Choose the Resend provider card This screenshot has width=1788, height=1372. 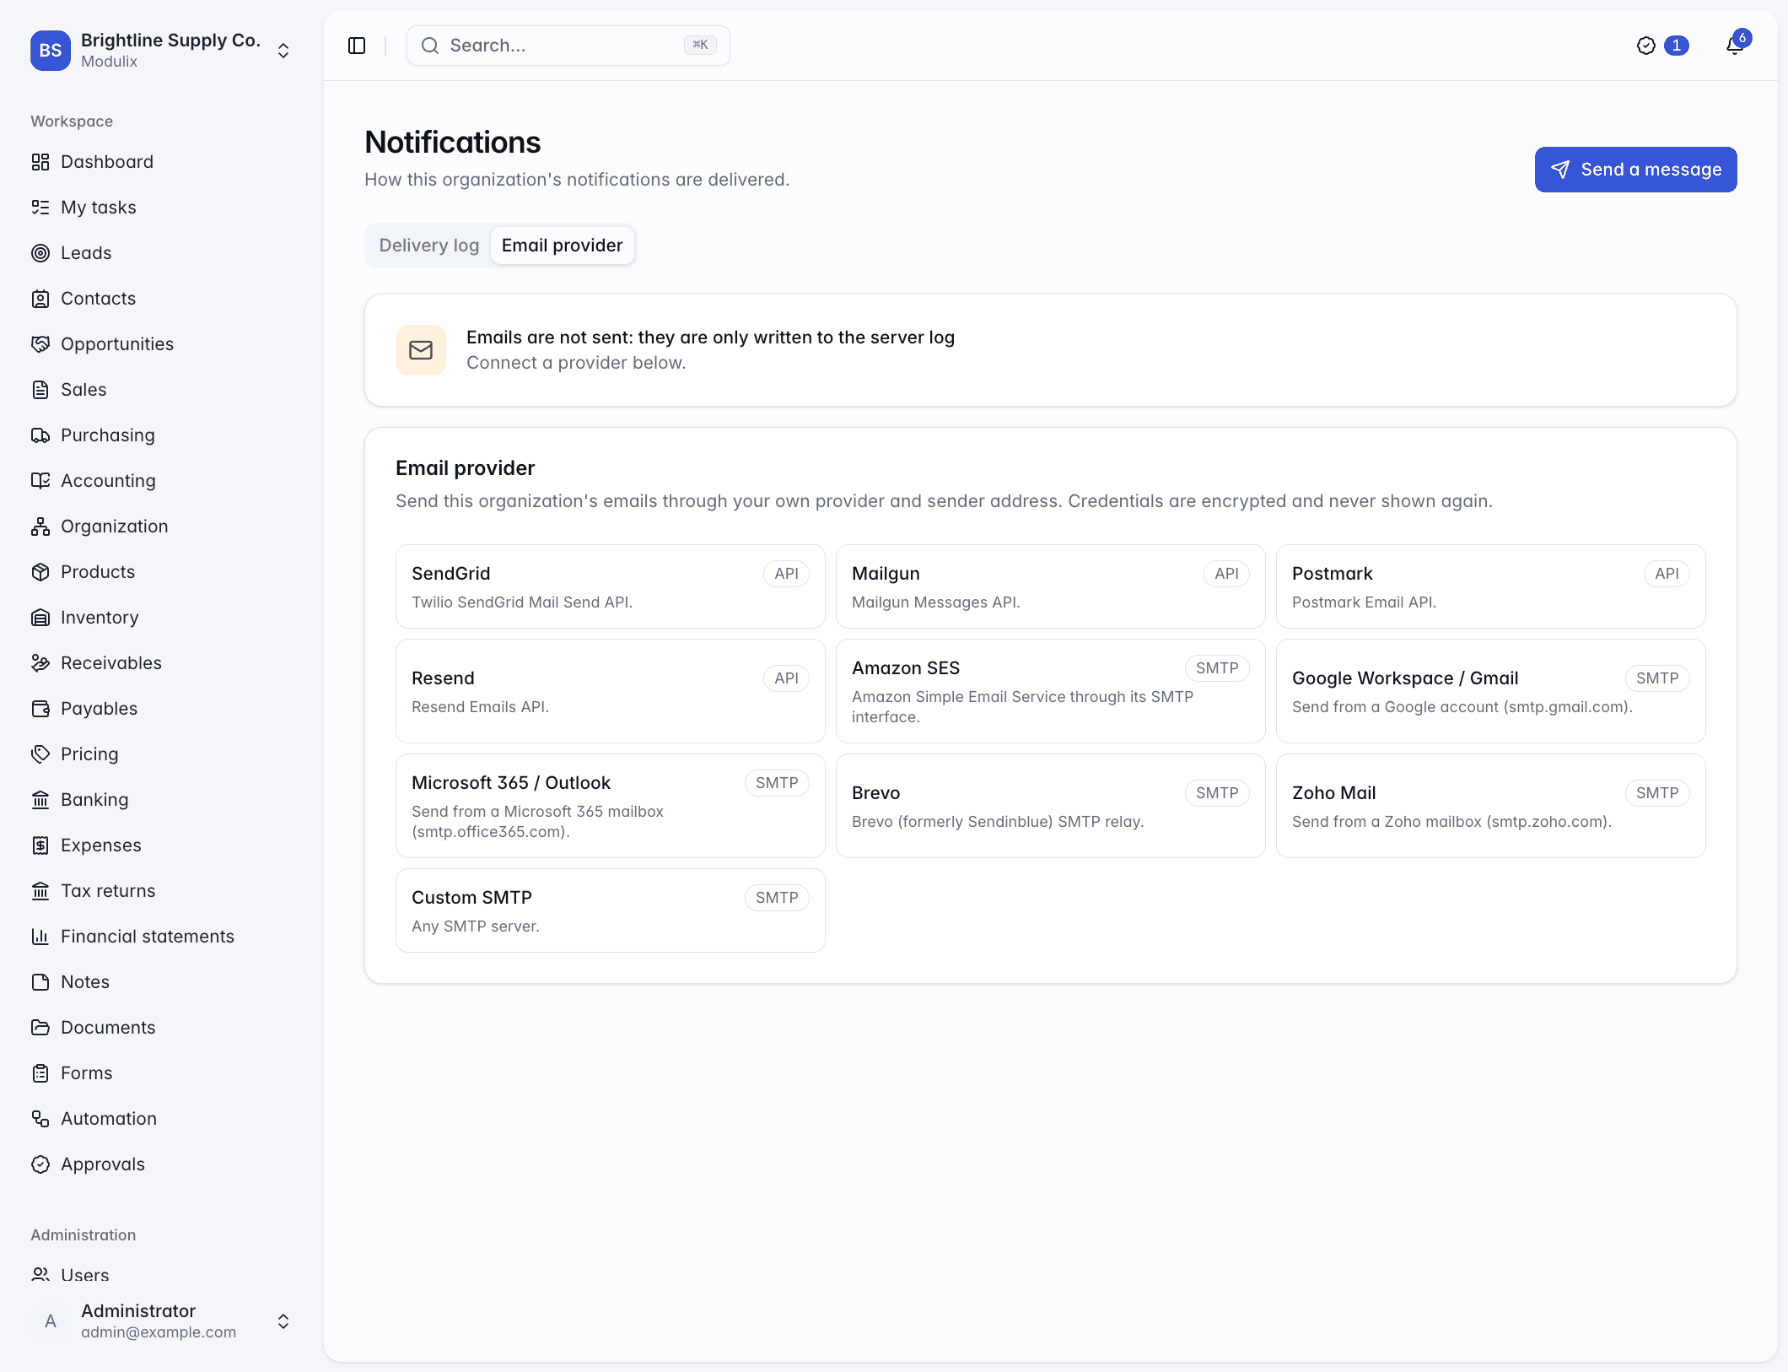coord(610,691)
